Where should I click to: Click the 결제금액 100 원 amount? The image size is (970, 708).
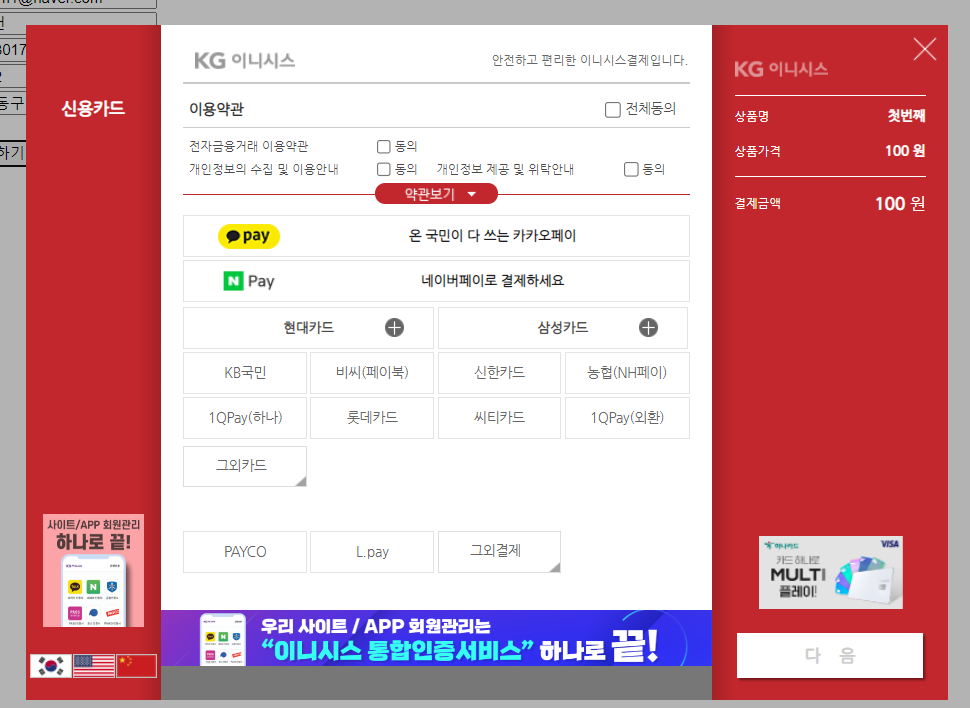899,204
